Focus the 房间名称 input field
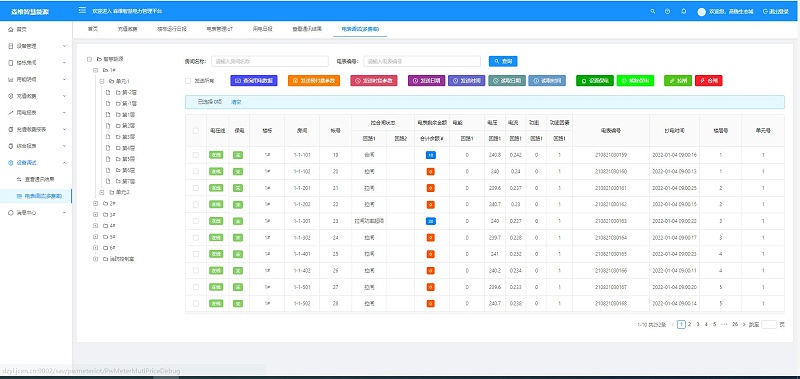This screenshot has height=379, width=800. [x=270, y=61]
